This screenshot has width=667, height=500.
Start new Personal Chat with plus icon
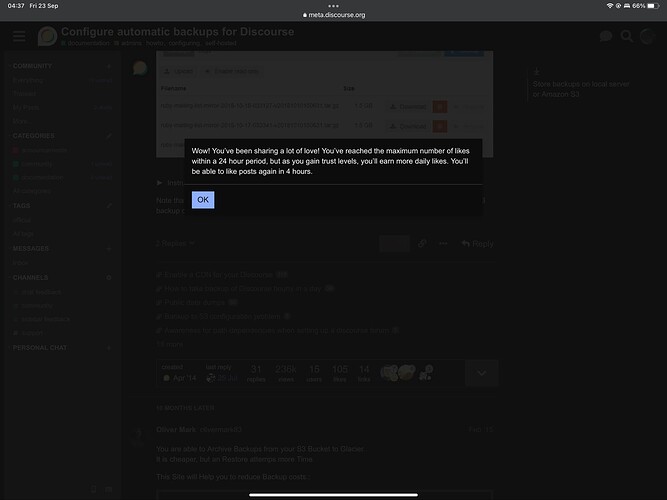(x=109, y=348)
